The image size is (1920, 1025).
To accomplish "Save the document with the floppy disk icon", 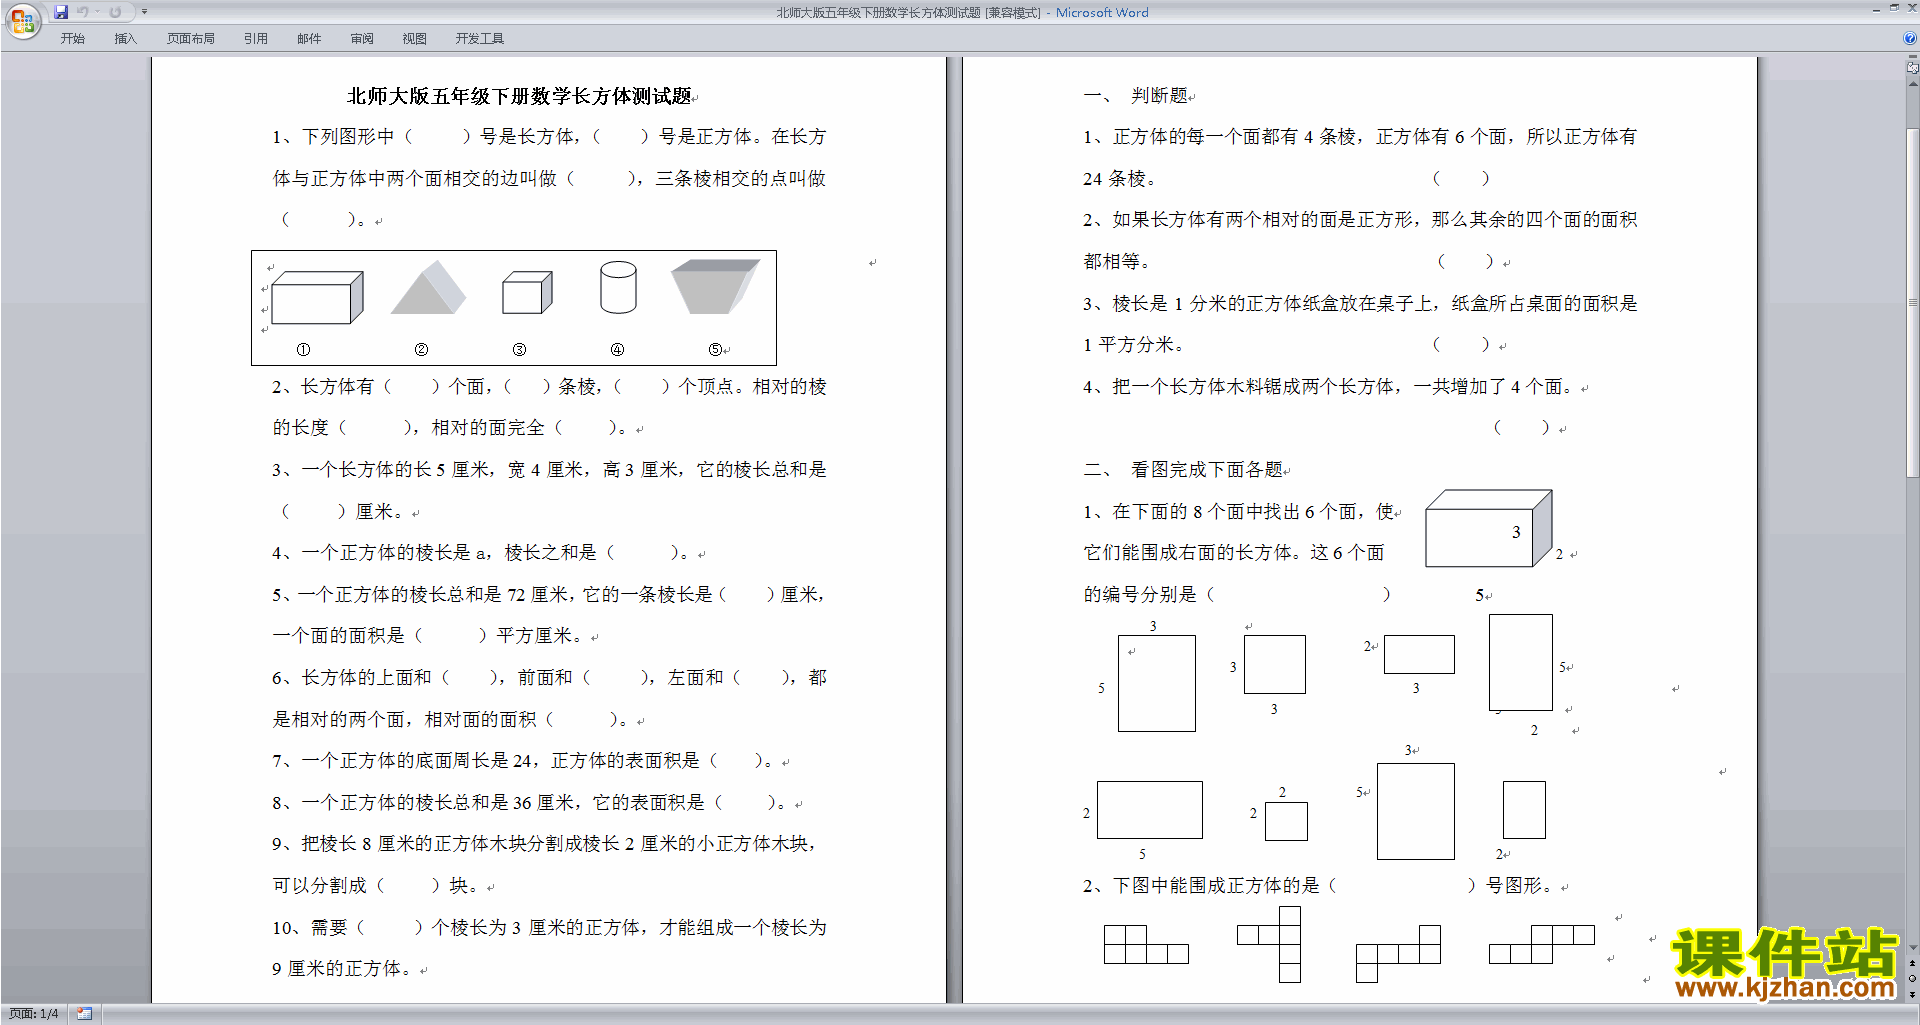I will [61, 12].
